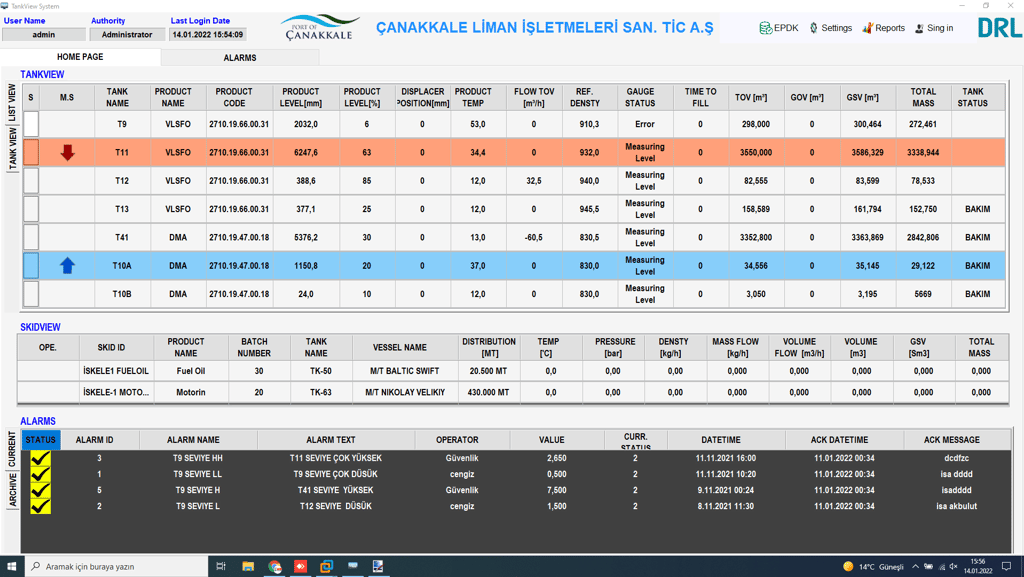Select tank name cell T9

(122, 124)
